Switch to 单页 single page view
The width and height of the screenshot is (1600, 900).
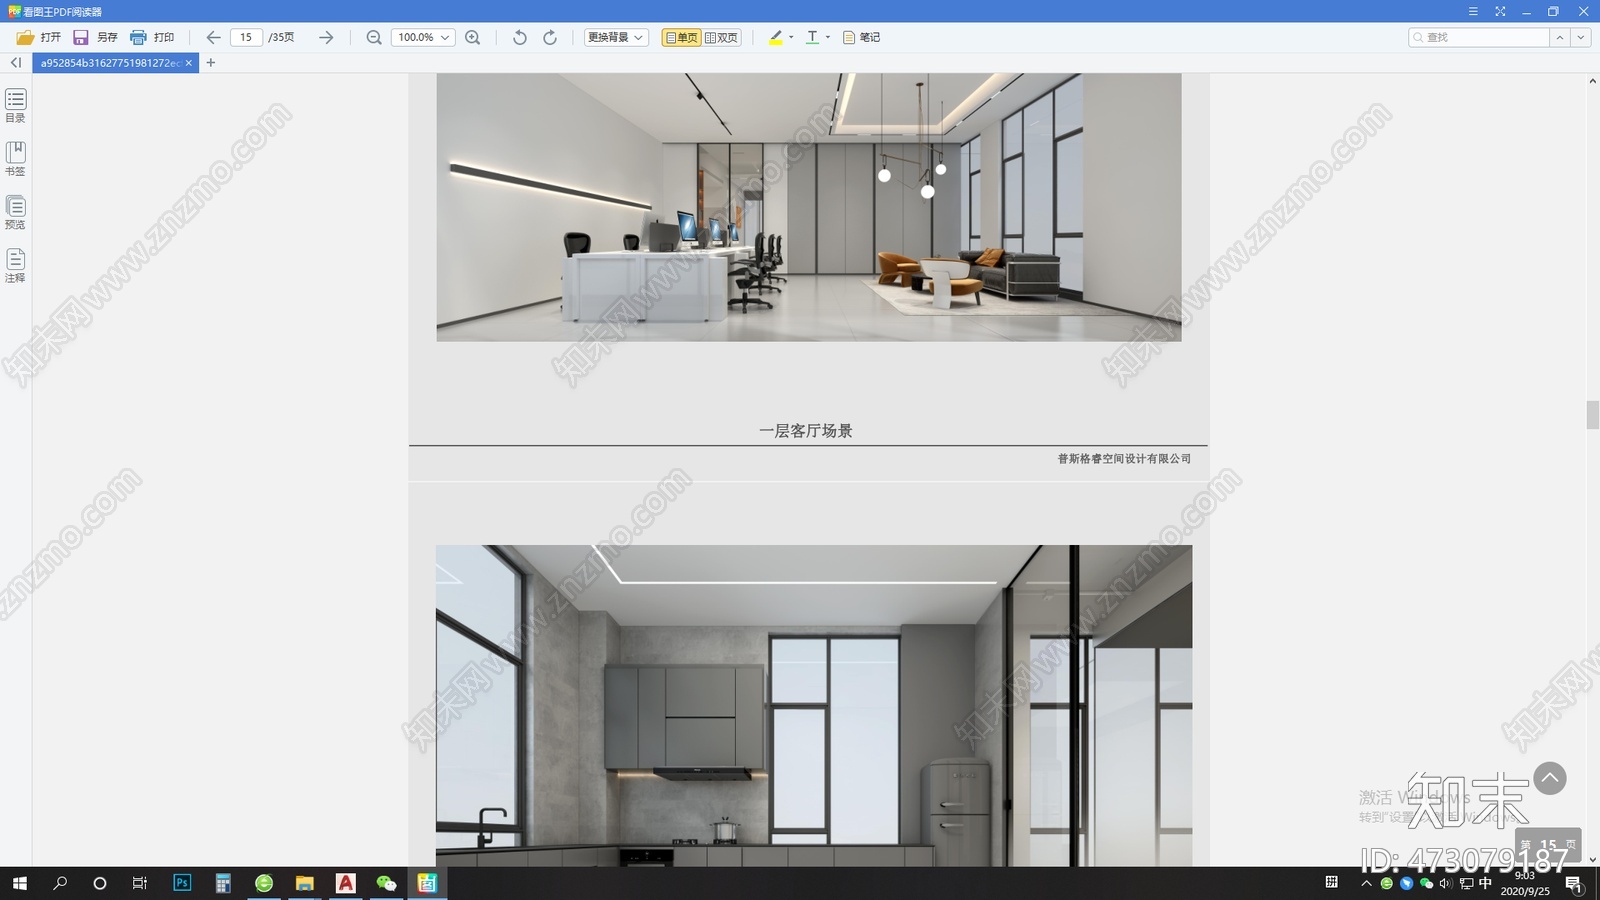681,37
